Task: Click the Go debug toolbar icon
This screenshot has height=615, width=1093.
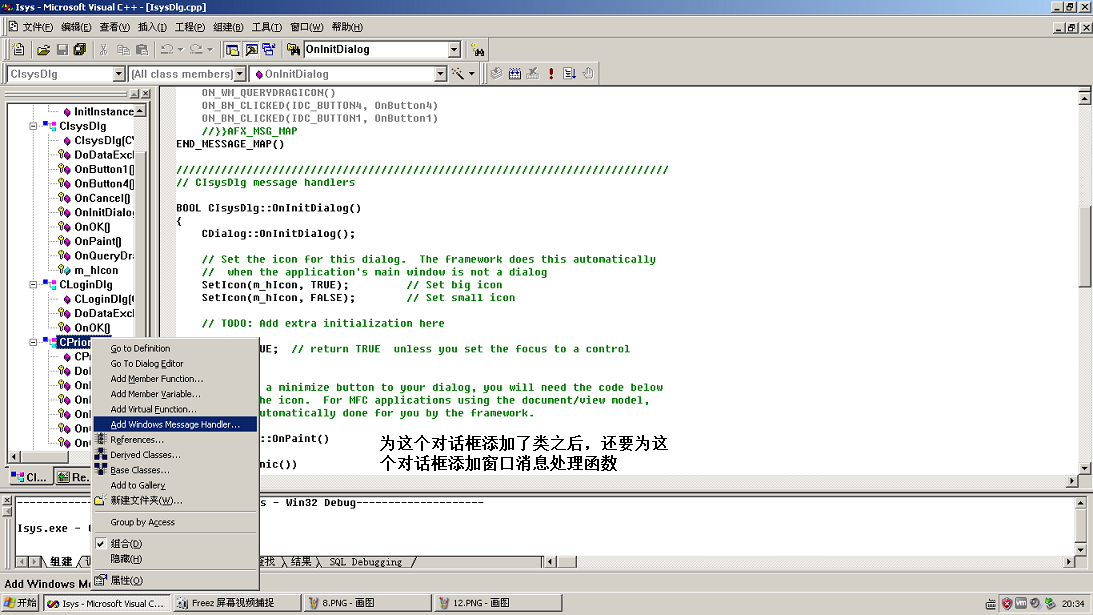Action: 570,73
